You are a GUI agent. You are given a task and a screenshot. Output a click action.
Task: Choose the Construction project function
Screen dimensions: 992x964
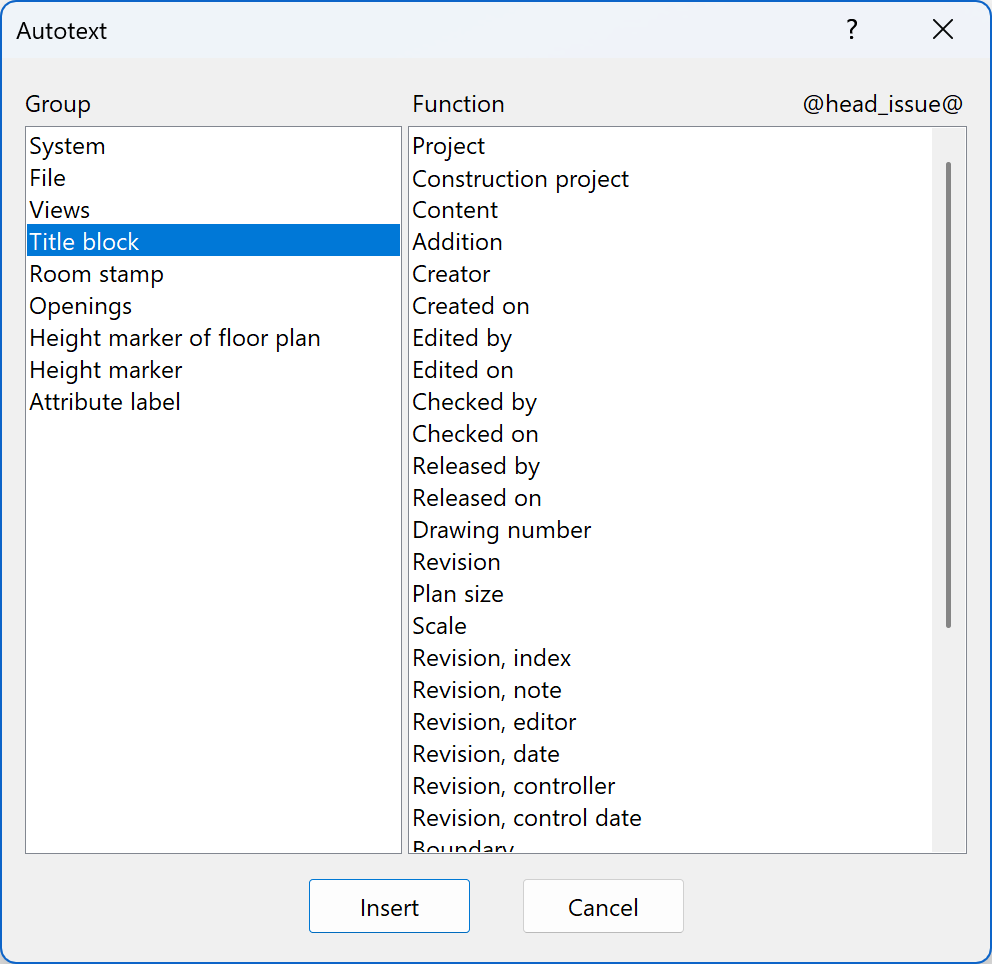520,177
